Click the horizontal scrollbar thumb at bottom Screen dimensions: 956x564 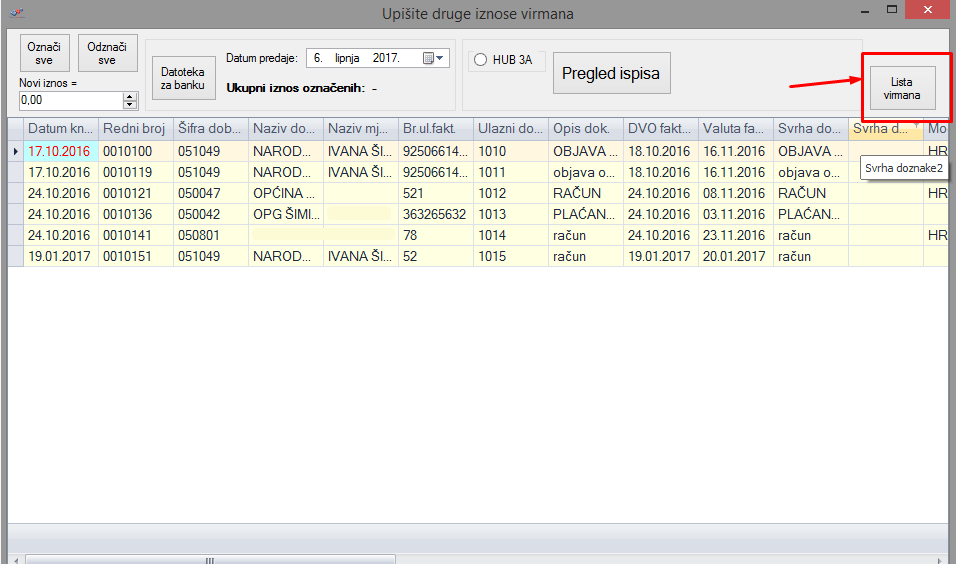click(x=209, y=559)
